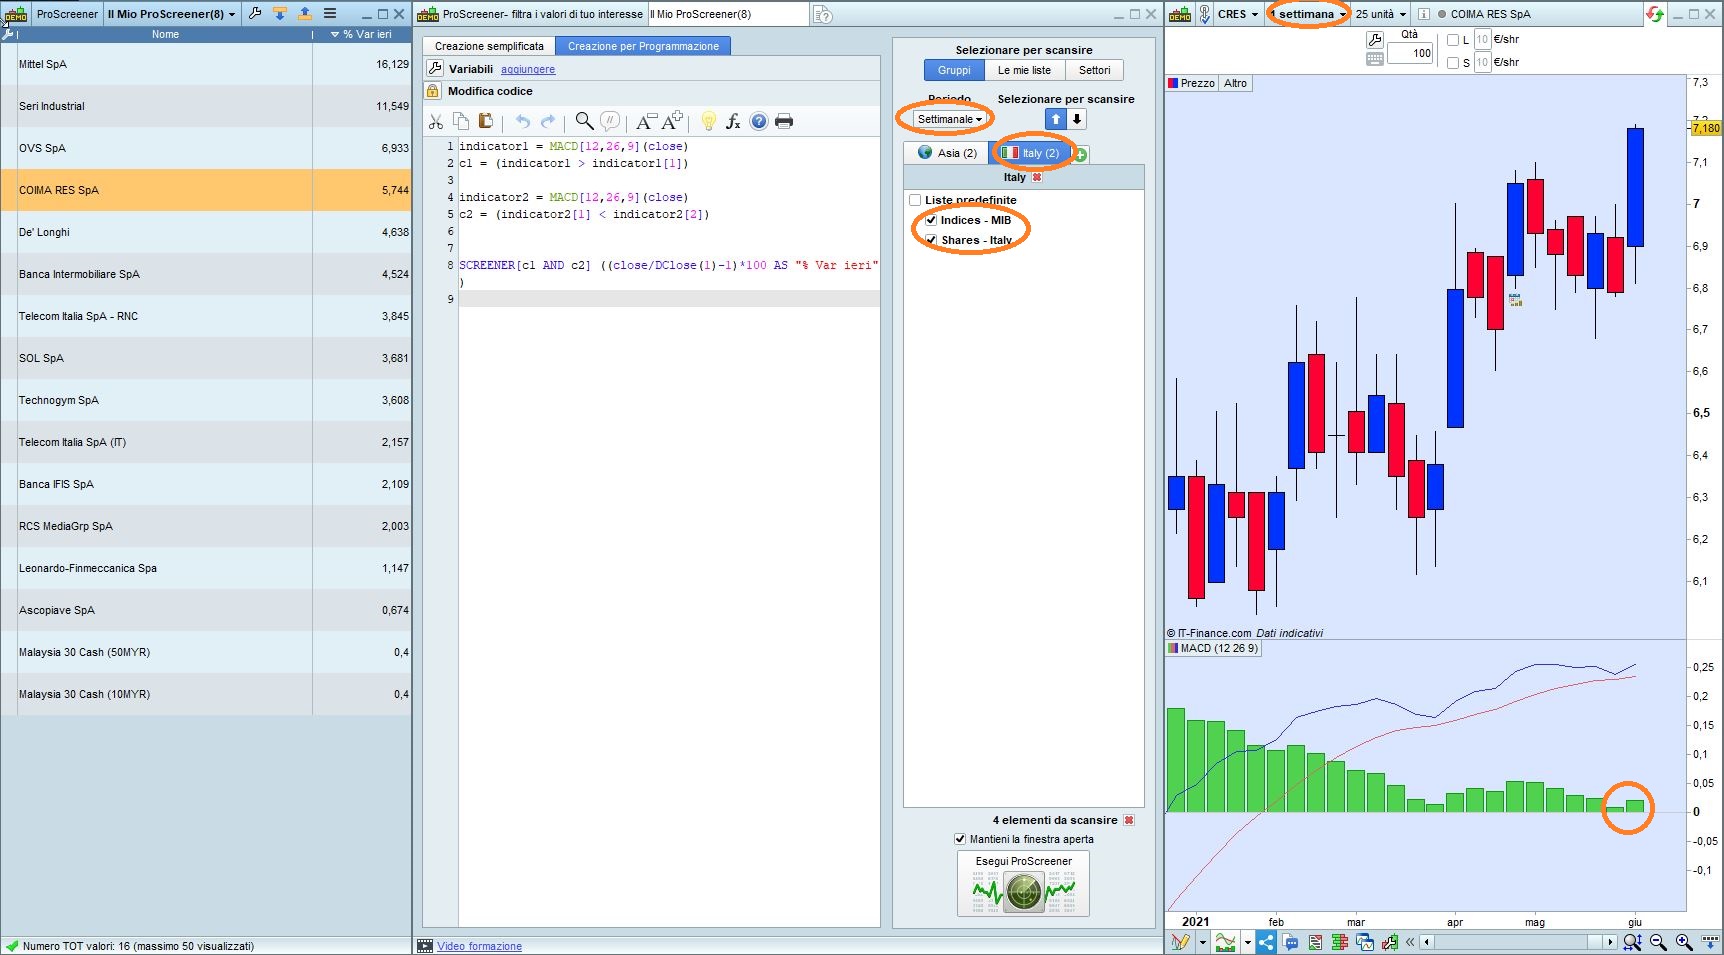Clear the 4 elements to scan
Viewport: 1724px width, 955px height.
[x=1129, y=820]
